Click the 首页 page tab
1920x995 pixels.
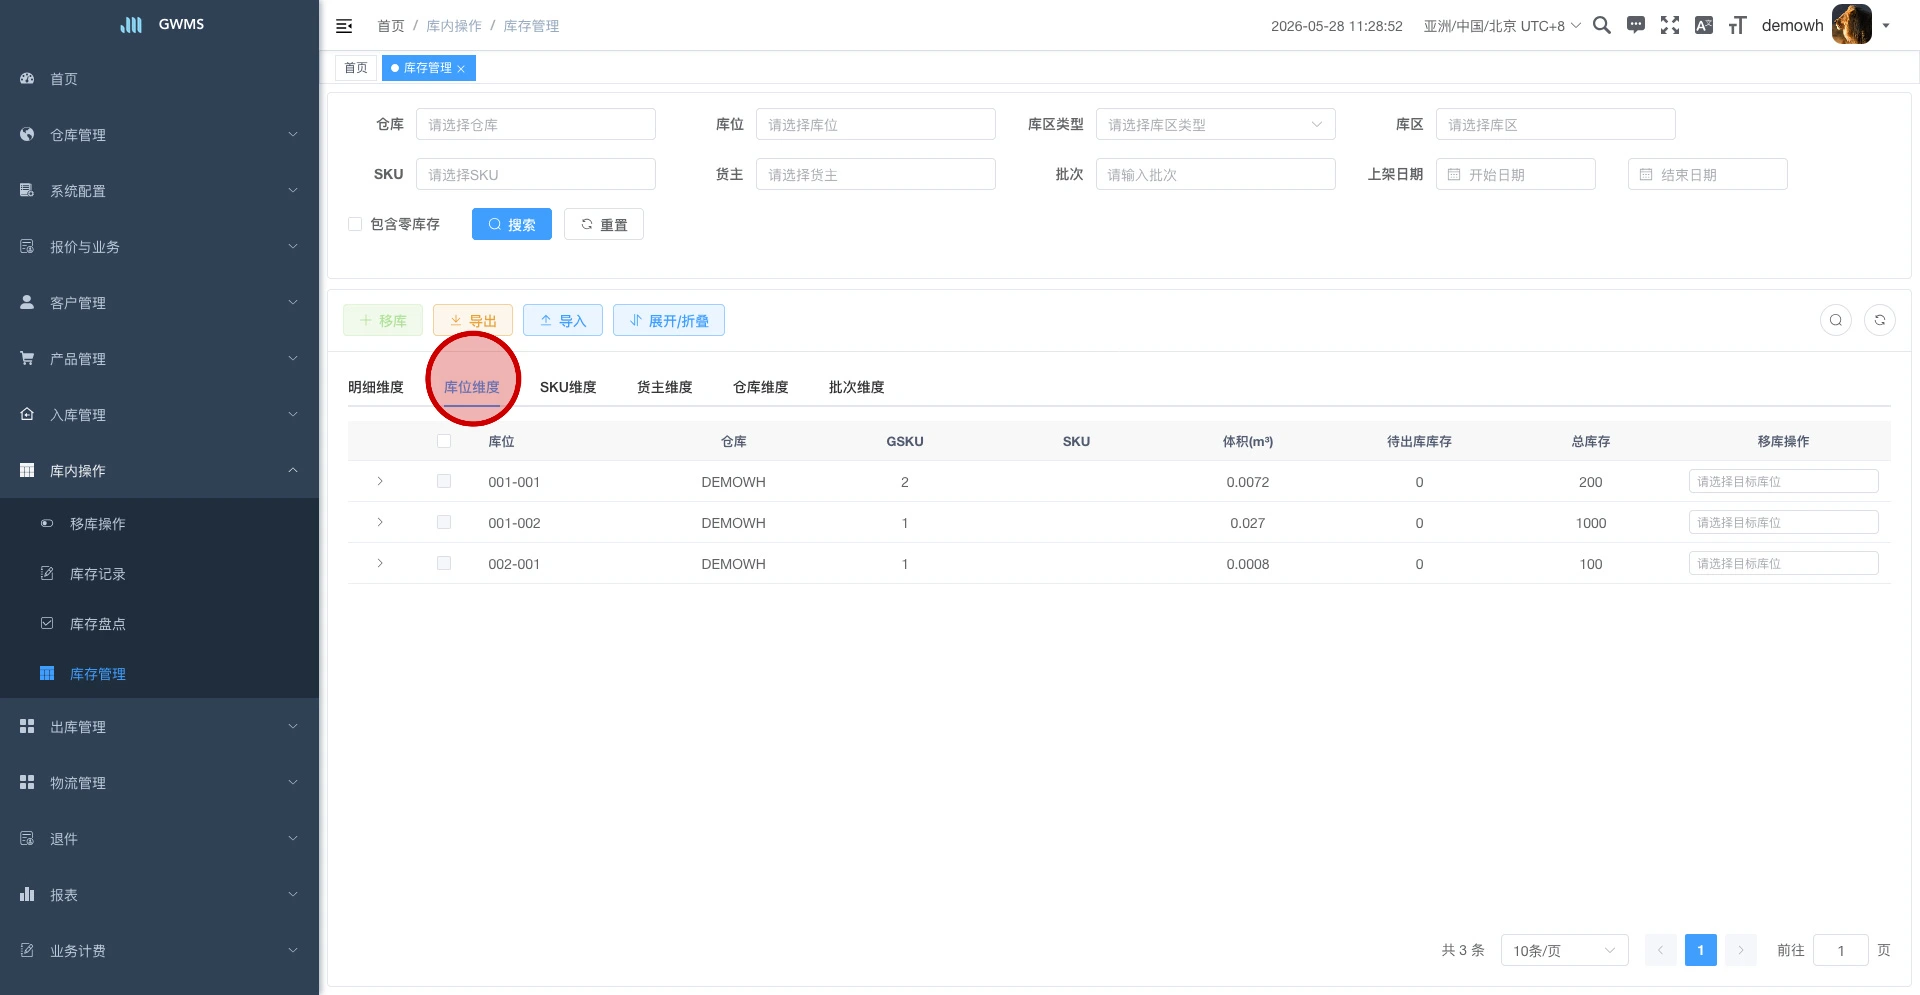(x=356, y=68)
